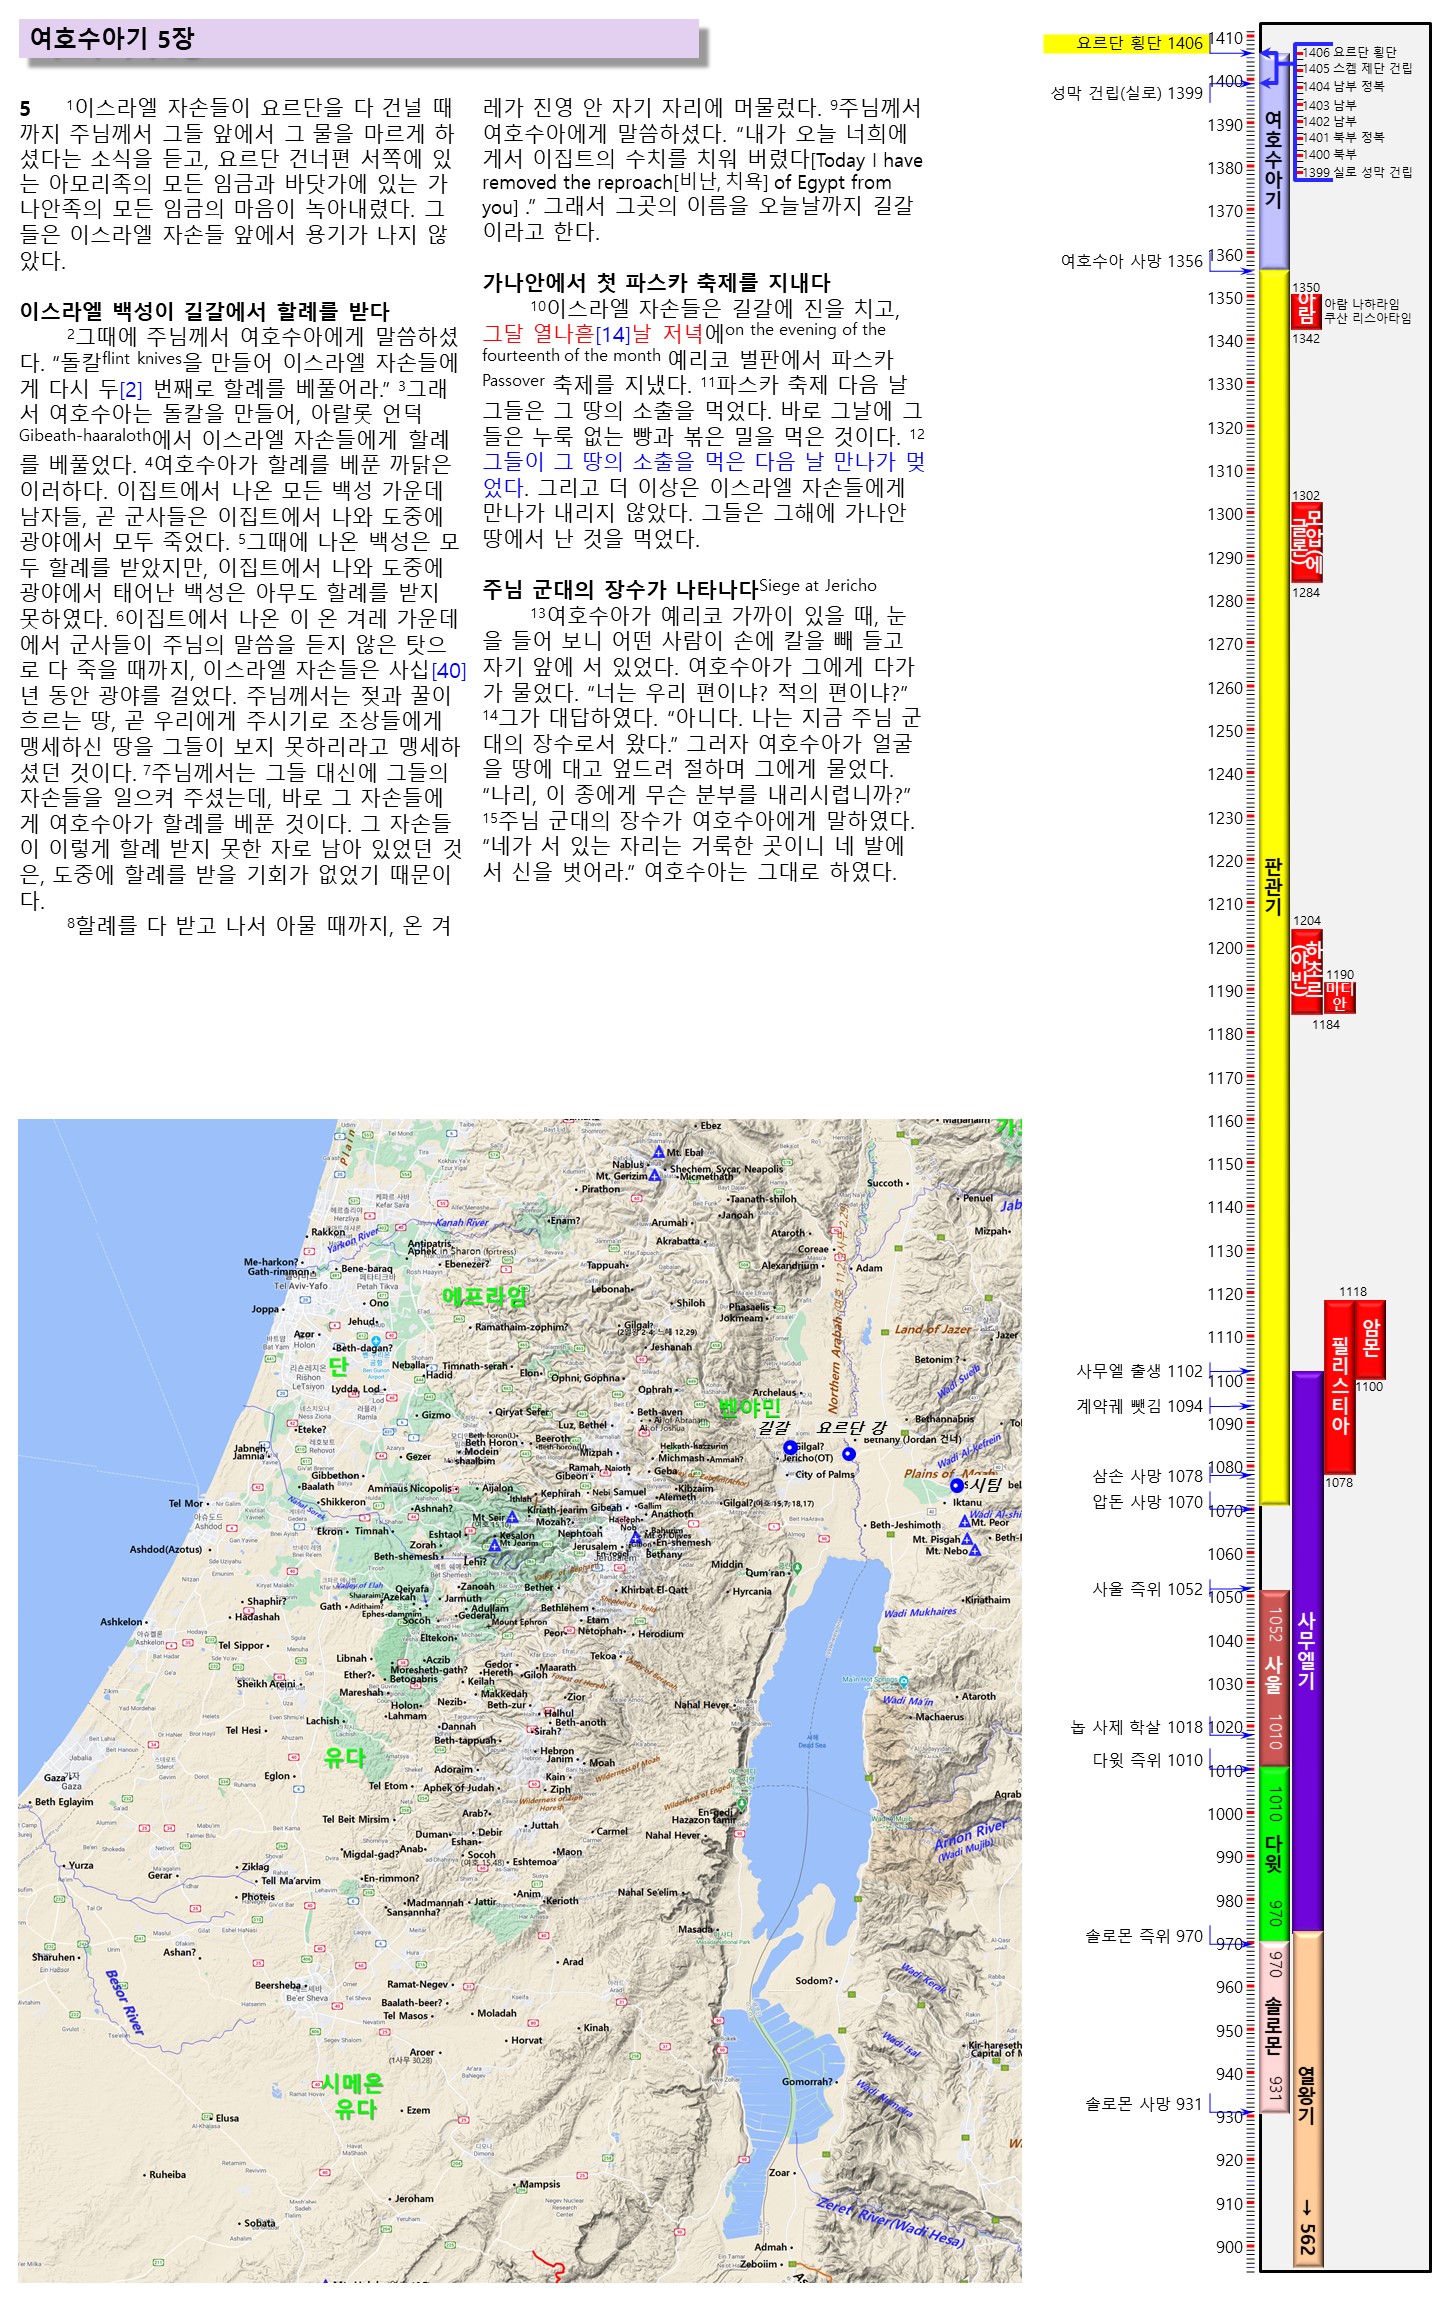Click the 사울 reign bar on the timeline
Viewport: 1440px width, 2298px height.
pos(1273,1677)
